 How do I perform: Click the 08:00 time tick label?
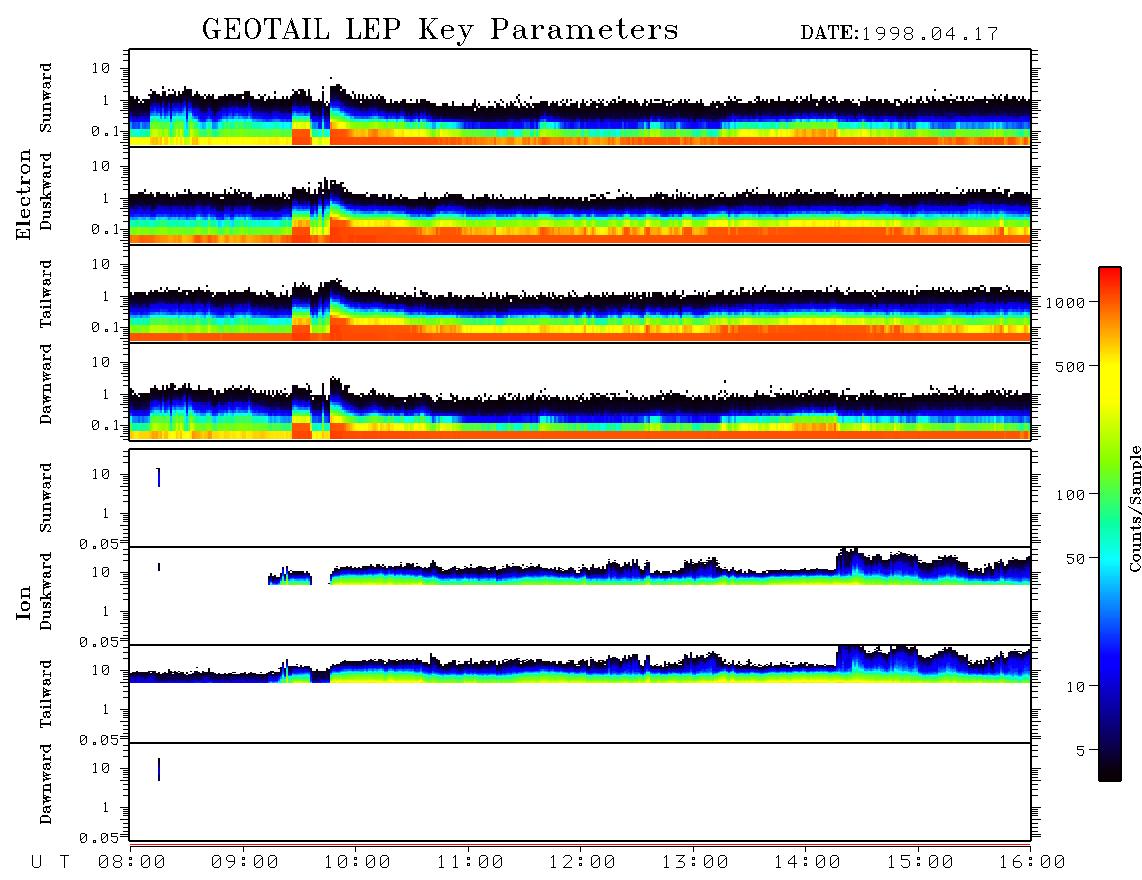[132, 863]
